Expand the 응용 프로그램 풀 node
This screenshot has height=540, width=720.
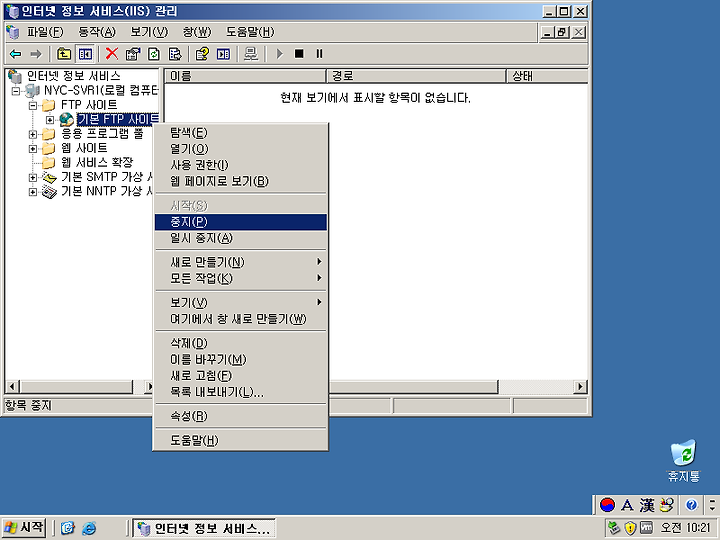[33, 135]
